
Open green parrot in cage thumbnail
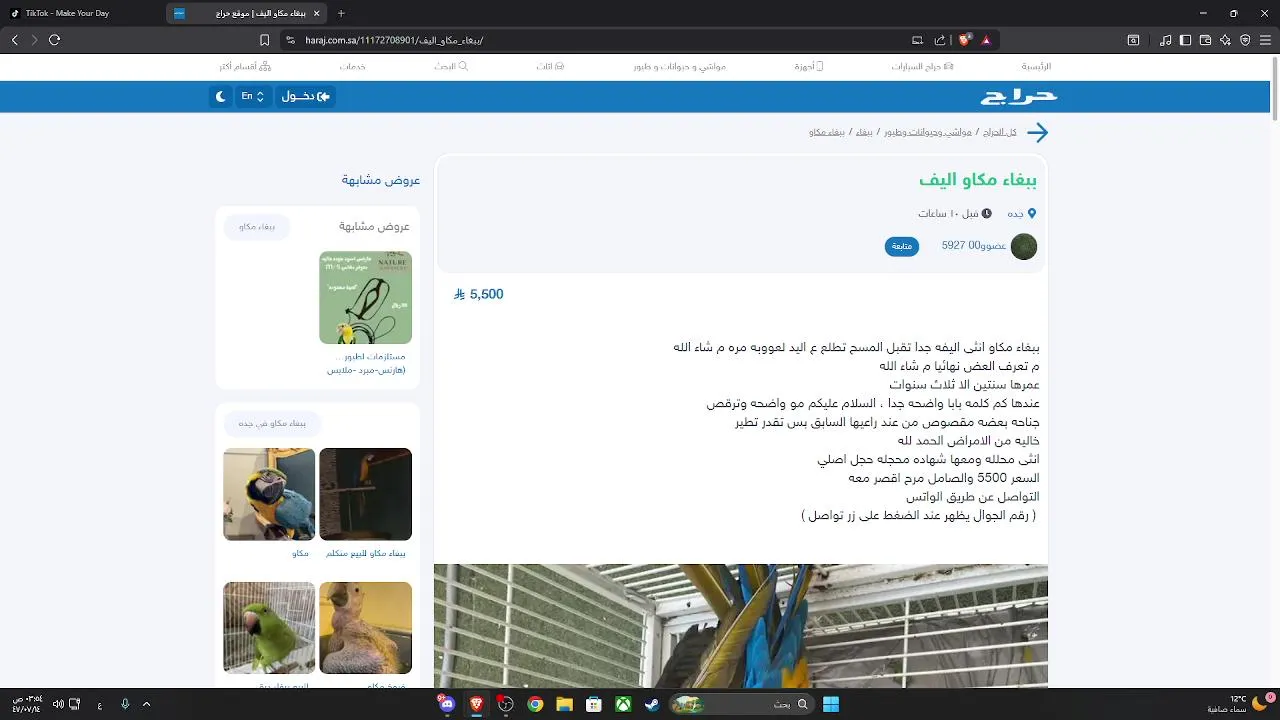269,628
